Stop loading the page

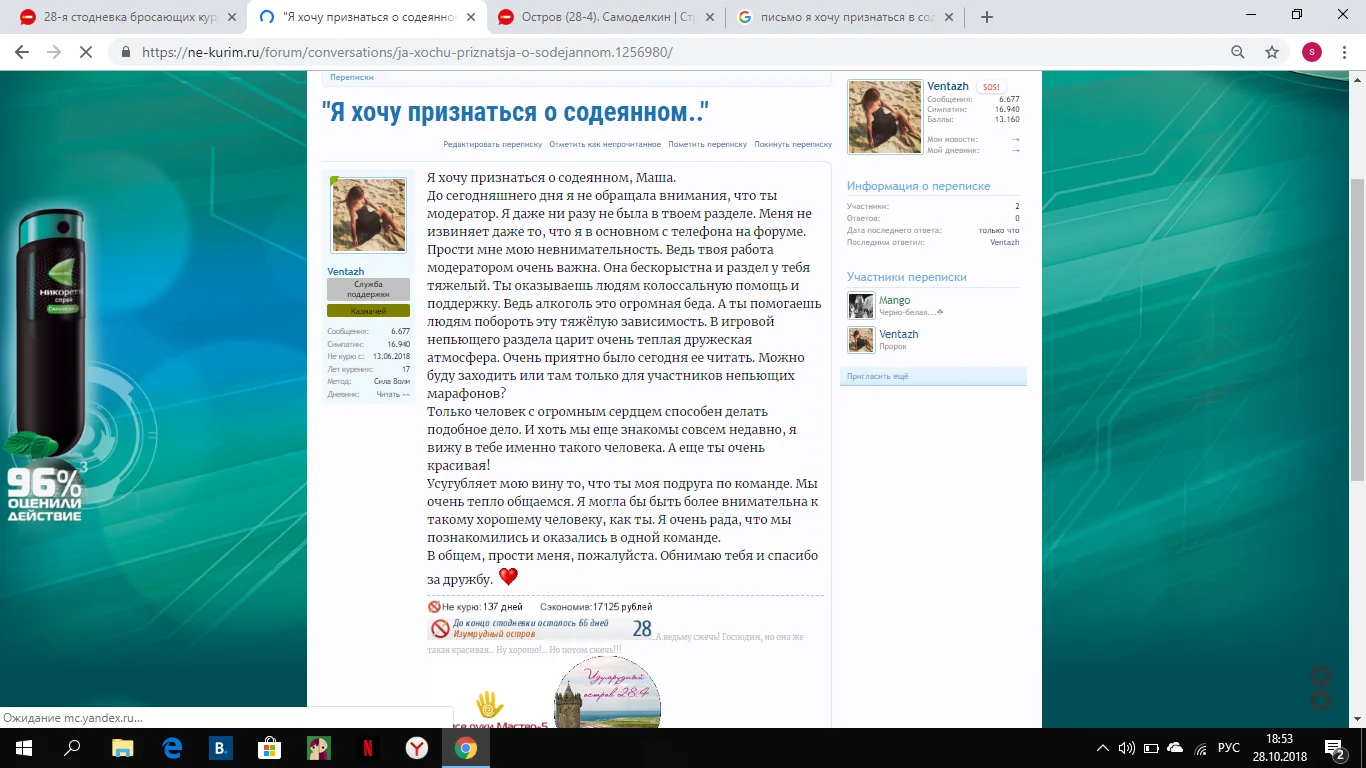(86, 52)
